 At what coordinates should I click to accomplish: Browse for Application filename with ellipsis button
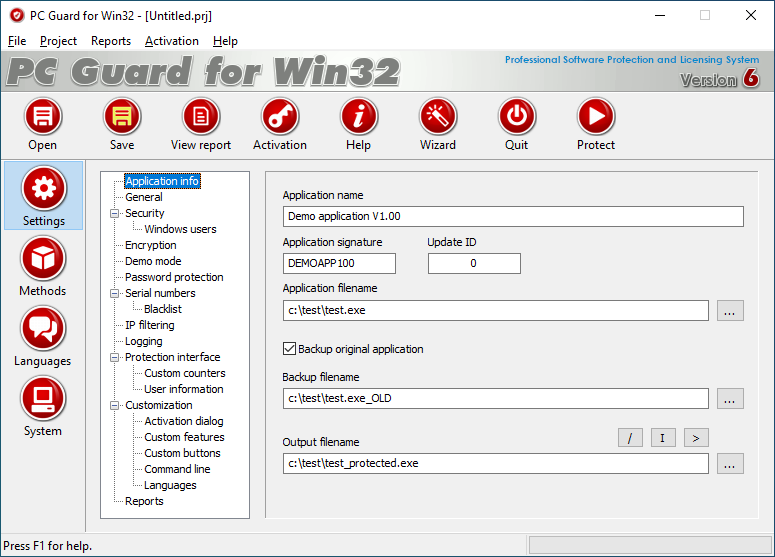(730, 311)
